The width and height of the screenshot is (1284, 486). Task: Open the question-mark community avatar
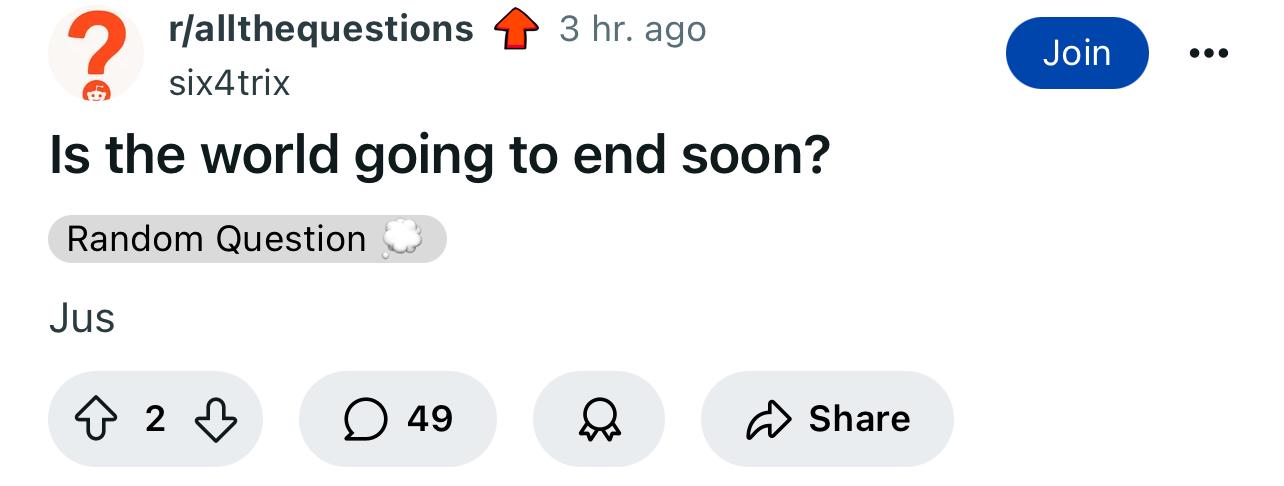[96, 52]
